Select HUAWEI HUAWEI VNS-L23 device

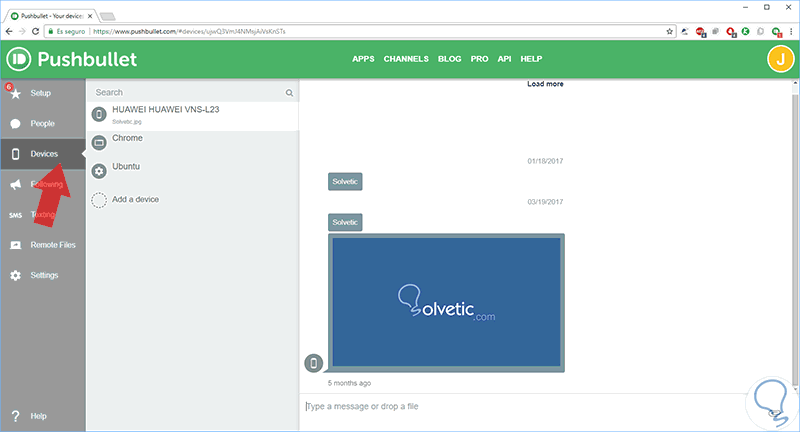193,116
